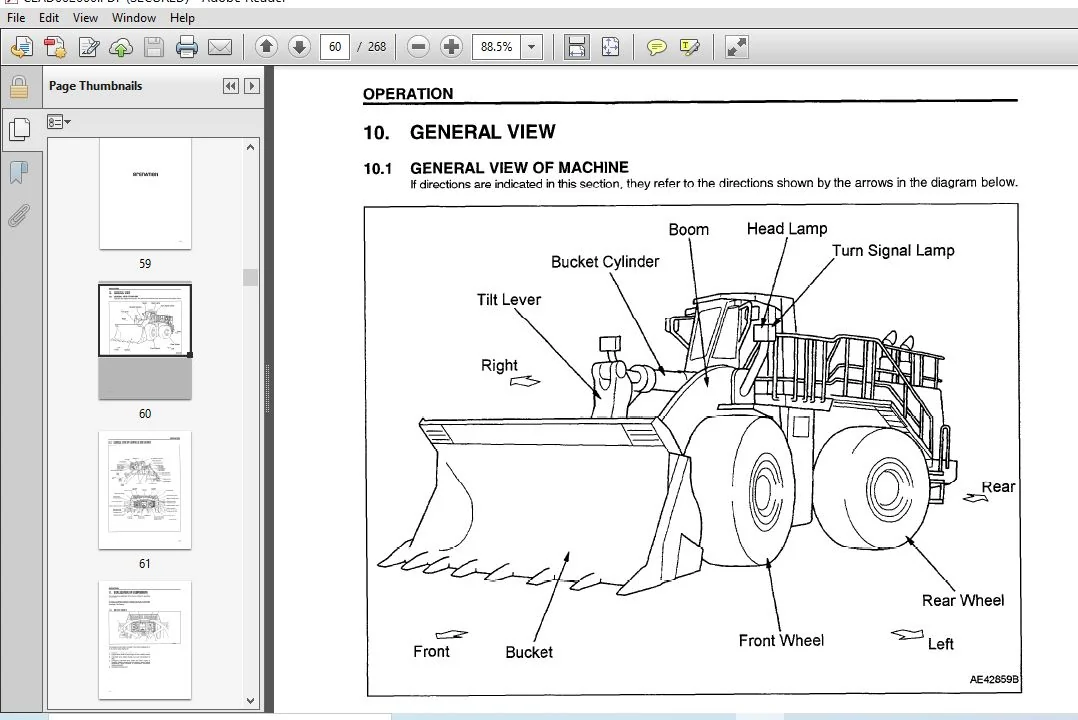Screen dimensions: 1078x720
Task: Click the "GENERAL VIEW OF MACHINE" heading
Action: click(519, 168)
